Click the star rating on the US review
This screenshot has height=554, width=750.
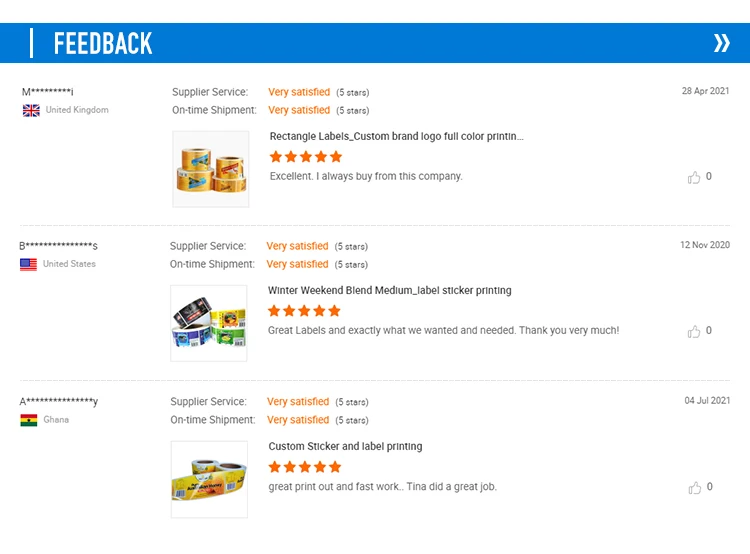(304, 312)
